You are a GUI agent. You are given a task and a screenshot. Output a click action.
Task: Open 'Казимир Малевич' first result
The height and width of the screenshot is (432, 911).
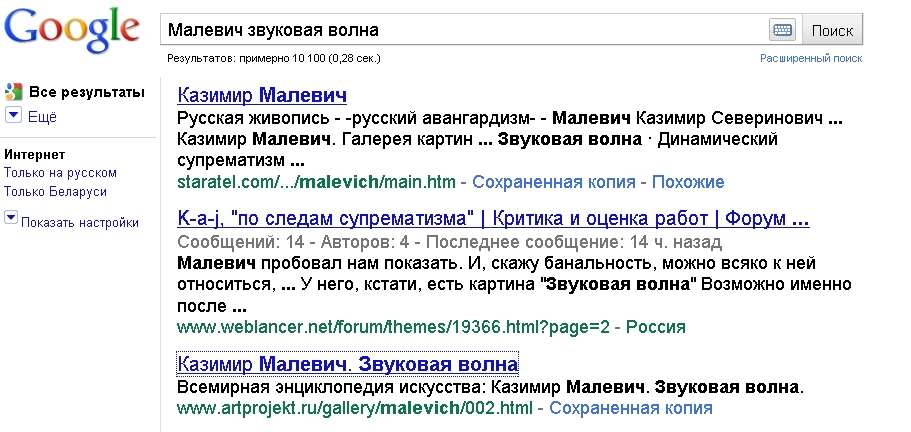(x=261, y=96)
